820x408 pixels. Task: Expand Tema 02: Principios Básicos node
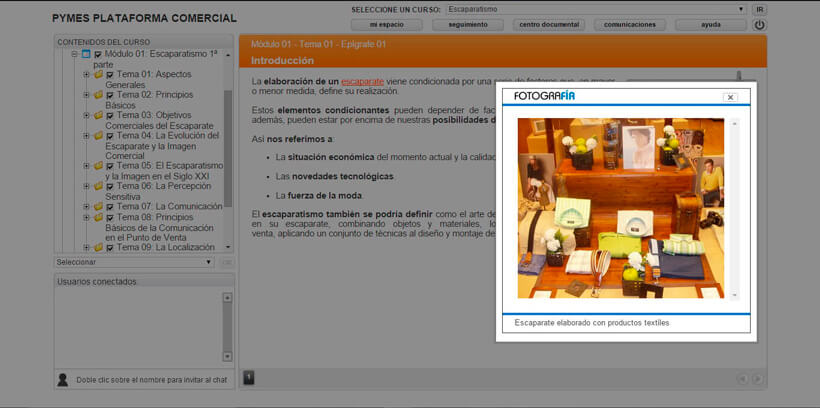click(86, 95)
